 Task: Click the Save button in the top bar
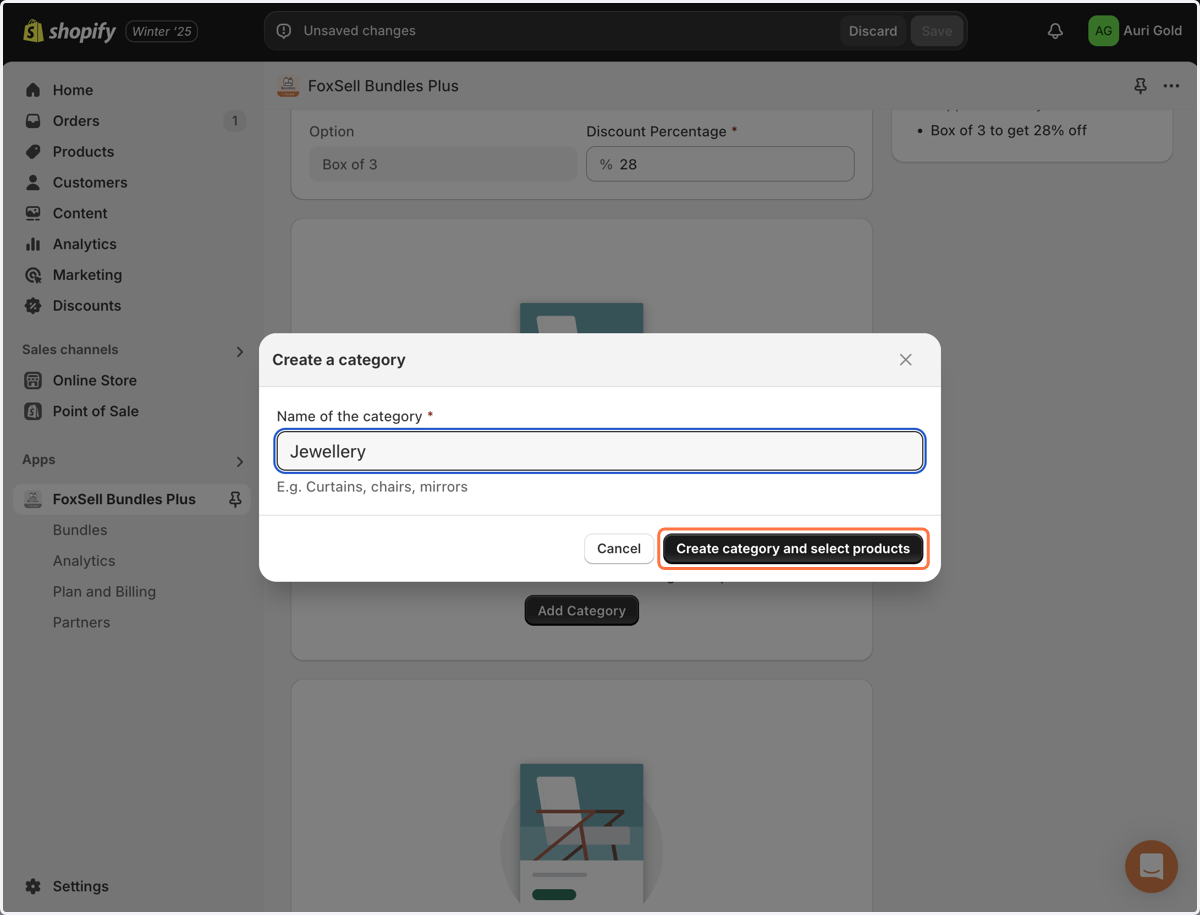pyautogui.click(x=937, y=31)
